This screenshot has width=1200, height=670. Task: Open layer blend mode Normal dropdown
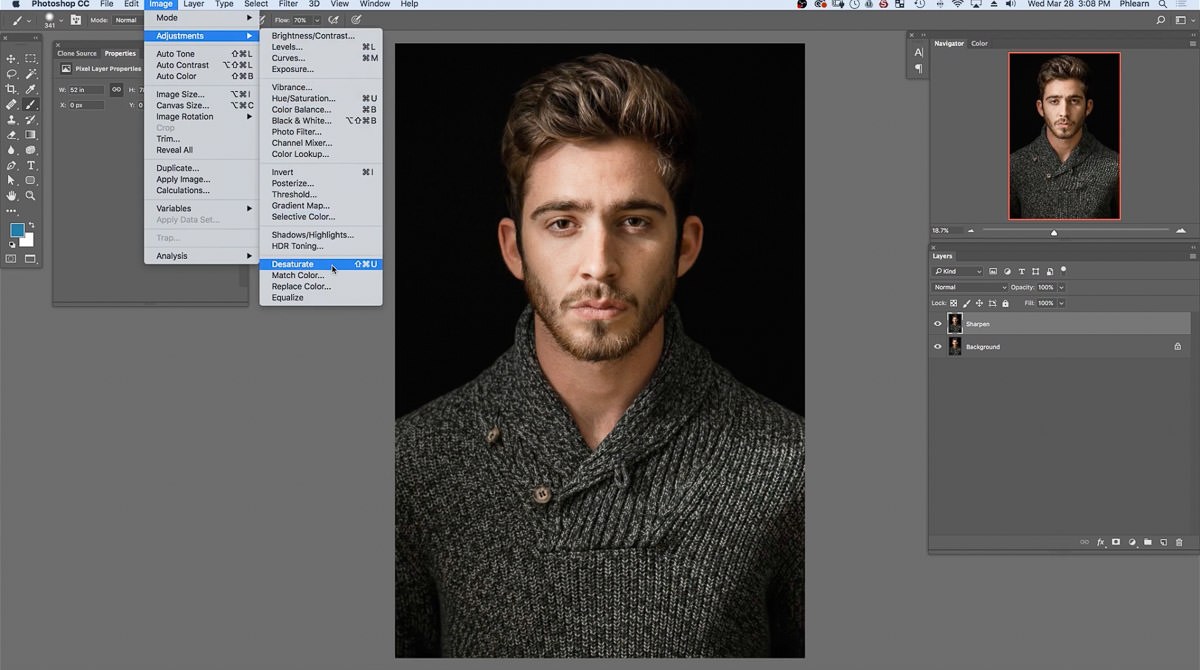pos(969,287)
